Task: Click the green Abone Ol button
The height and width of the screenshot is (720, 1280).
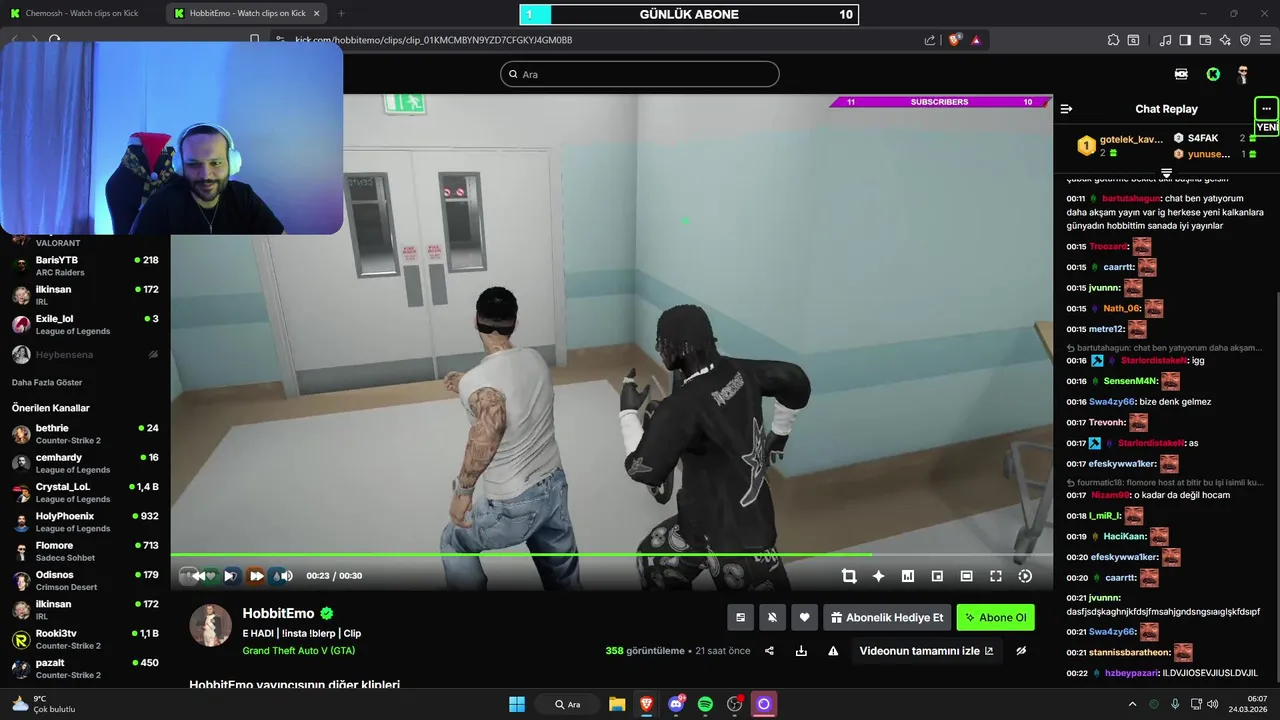Action: tap(996, 618)
